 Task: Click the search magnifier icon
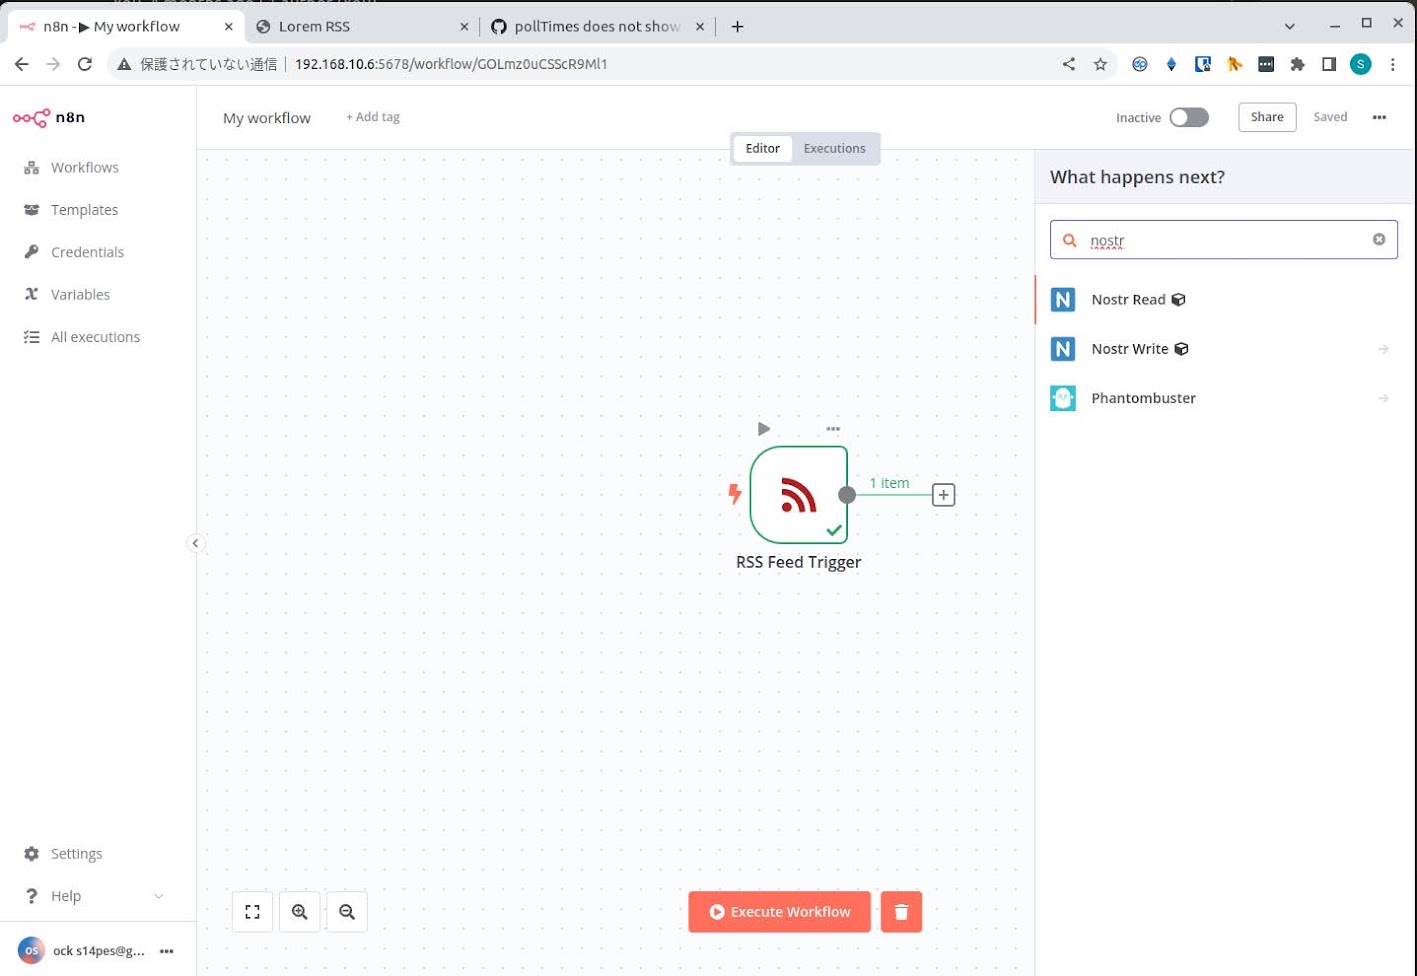point(1070,240)
